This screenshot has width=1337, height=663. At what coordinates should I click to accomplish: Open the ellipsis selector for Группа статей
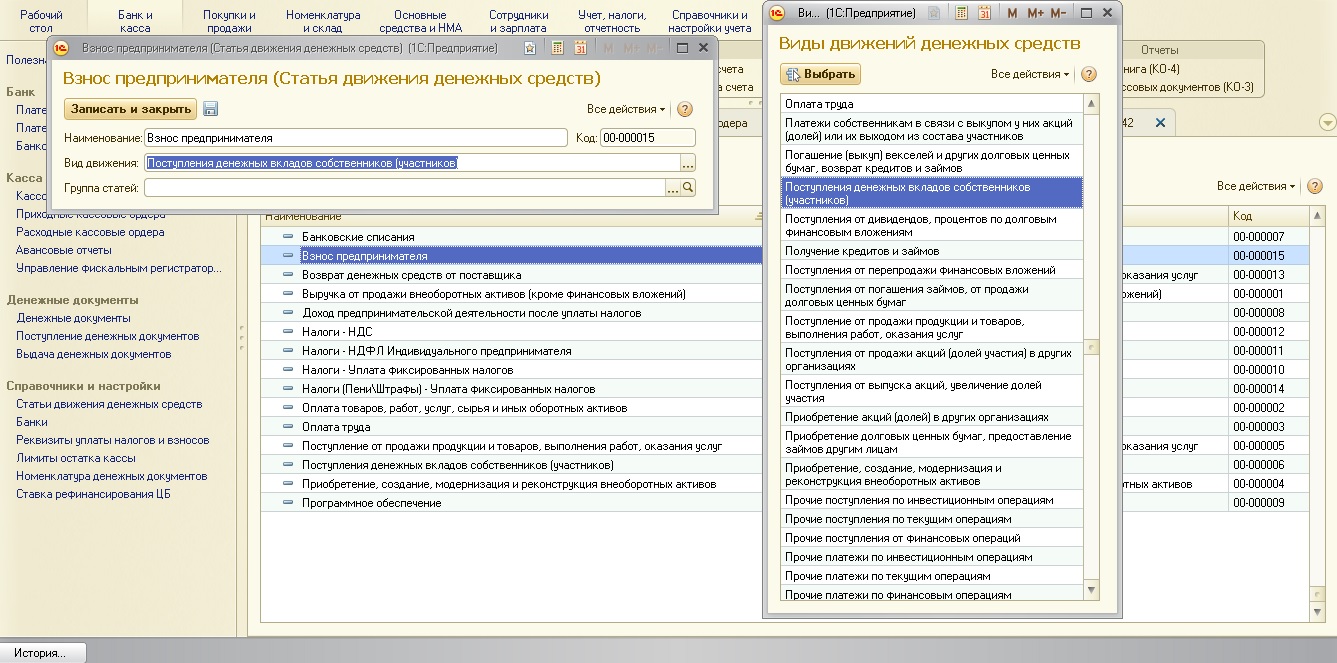click(x=673, y=187)
